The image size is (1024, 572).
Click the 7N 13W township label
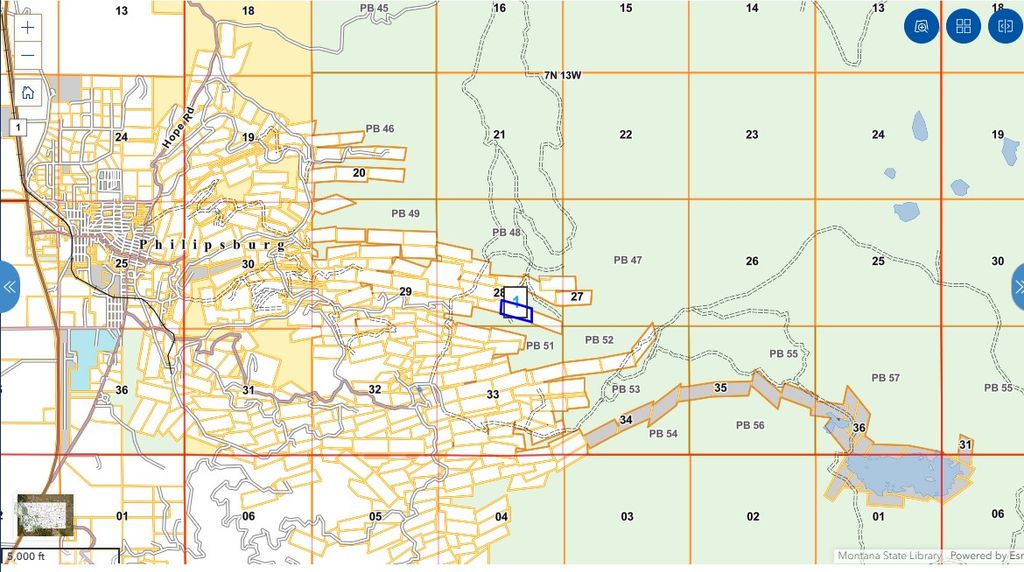pyautogui.click(x=563, y=76)
